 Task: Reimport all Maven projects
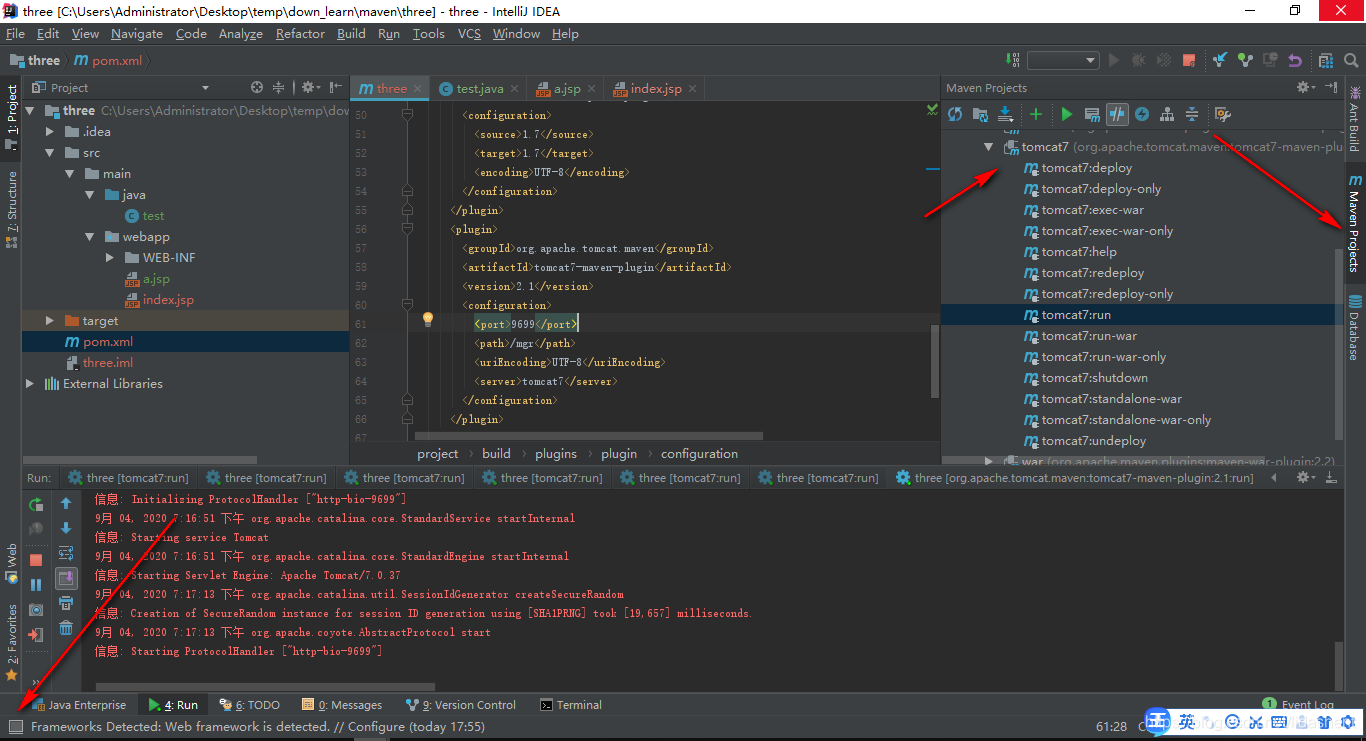pyautogui.click(x=955, y=114)
